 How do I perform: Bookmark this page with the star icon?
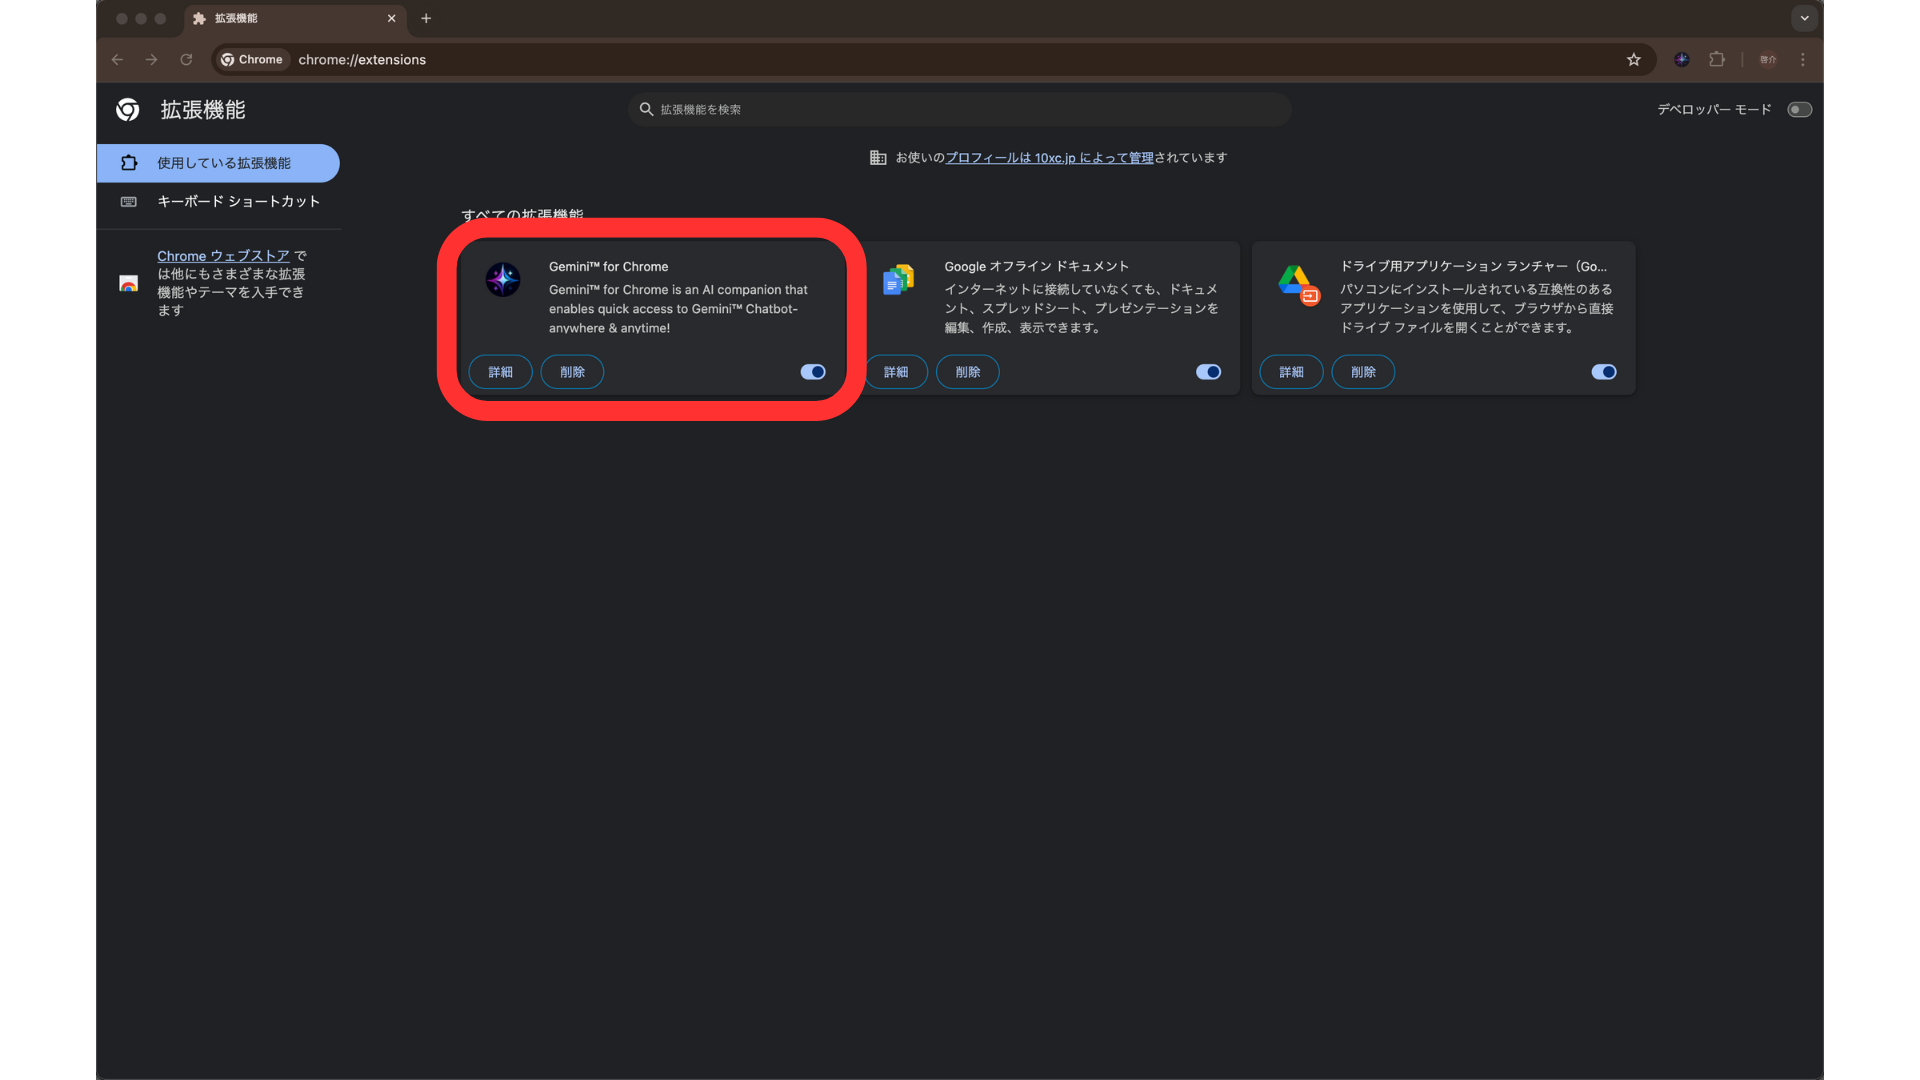click(1634, 60)
